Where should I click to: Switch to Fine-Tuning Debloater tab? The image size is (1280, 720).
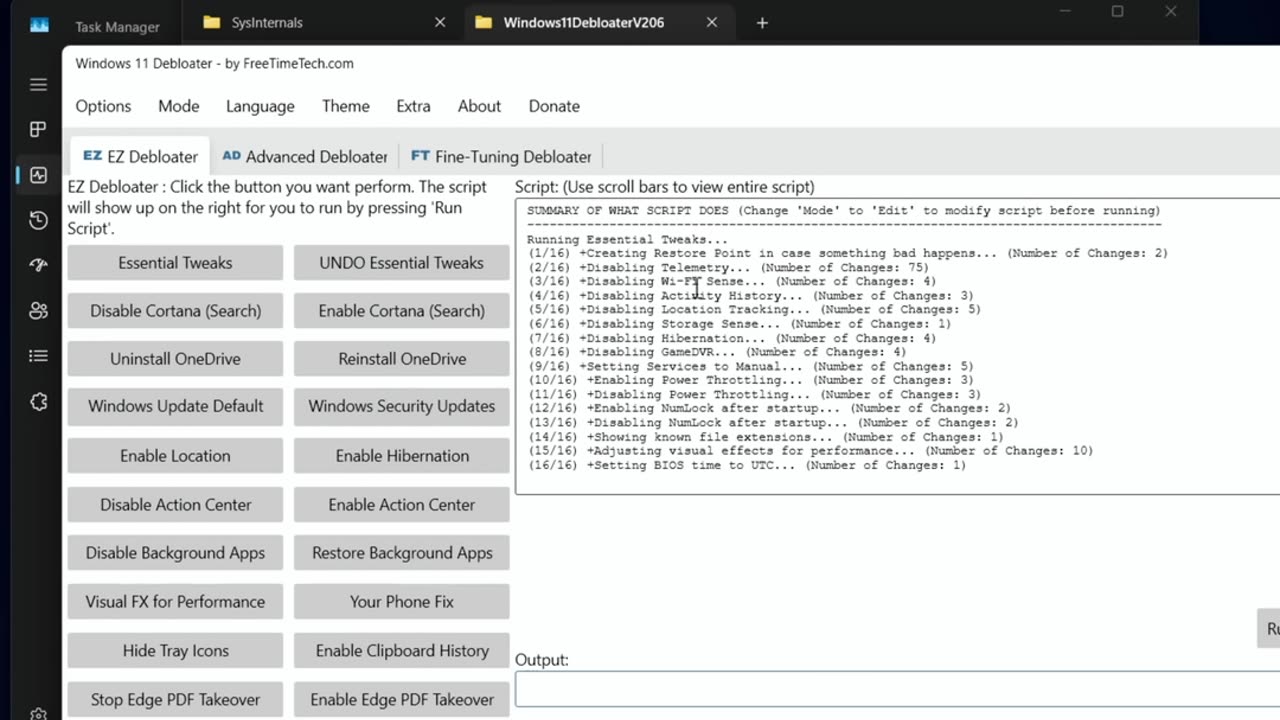click(501, 156)
